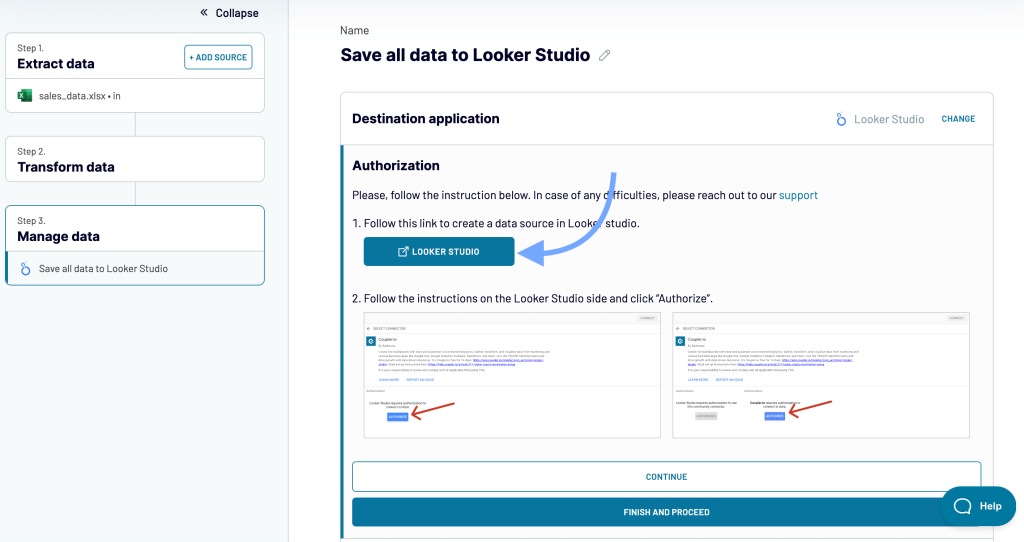
Task: Click the CONTINUE button
Action: click(666, 477)
